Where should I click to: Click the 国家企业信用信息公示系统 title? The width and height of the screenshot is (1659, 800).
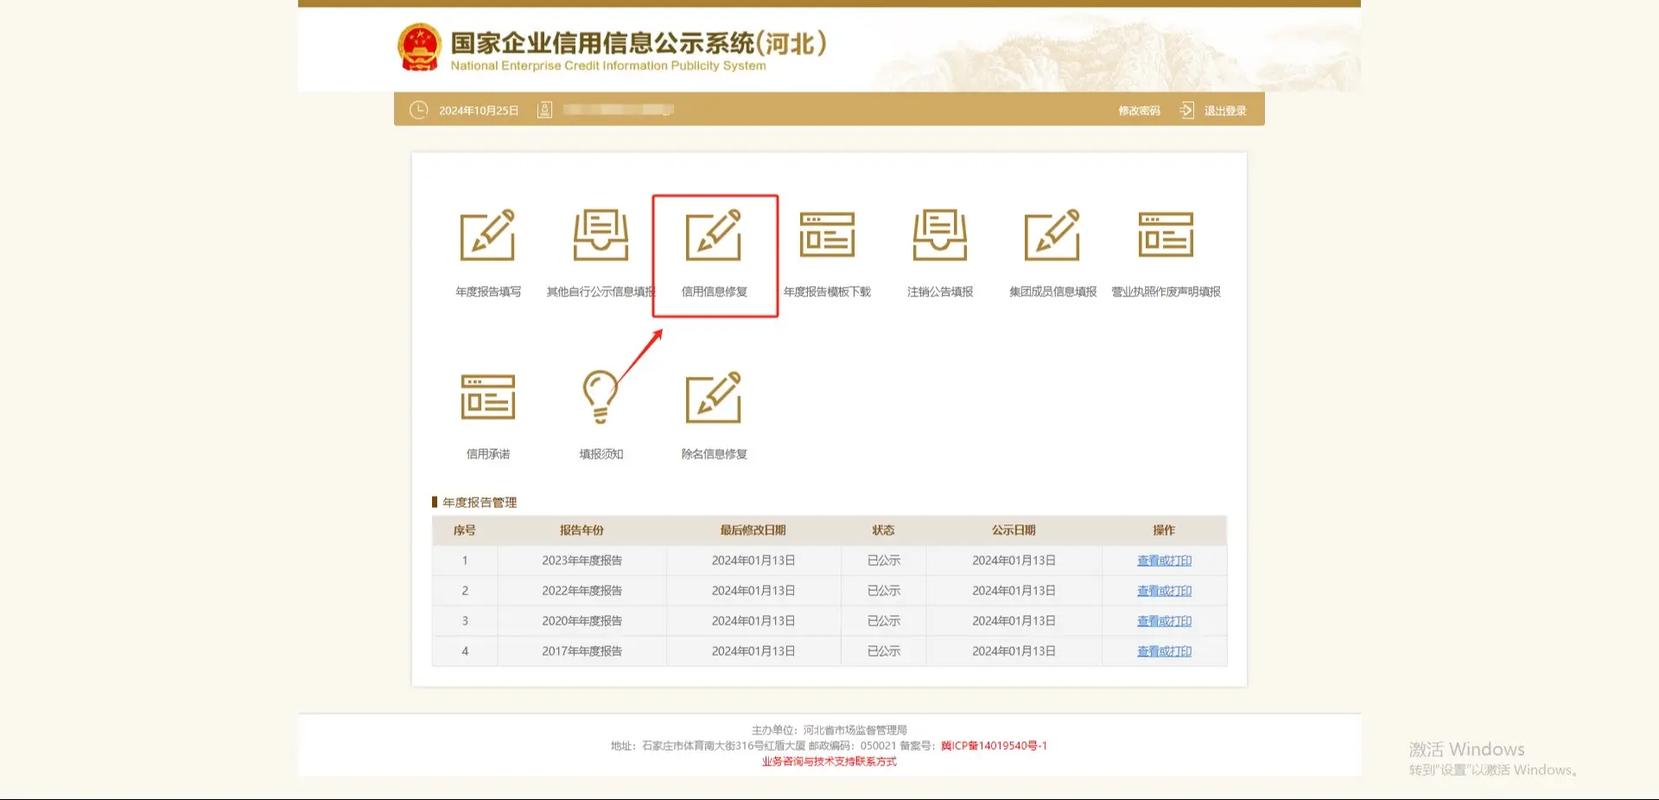638,43
